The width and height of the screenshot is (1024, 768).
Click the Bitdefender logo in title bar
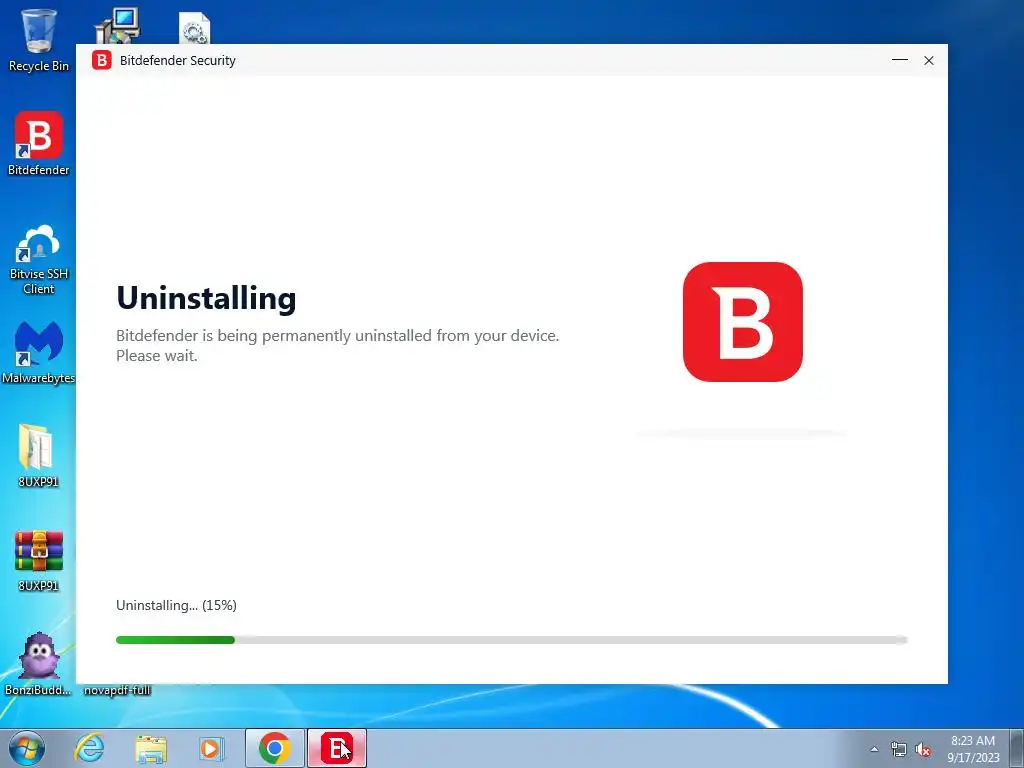pyautogui.click(x=101, y=60)
